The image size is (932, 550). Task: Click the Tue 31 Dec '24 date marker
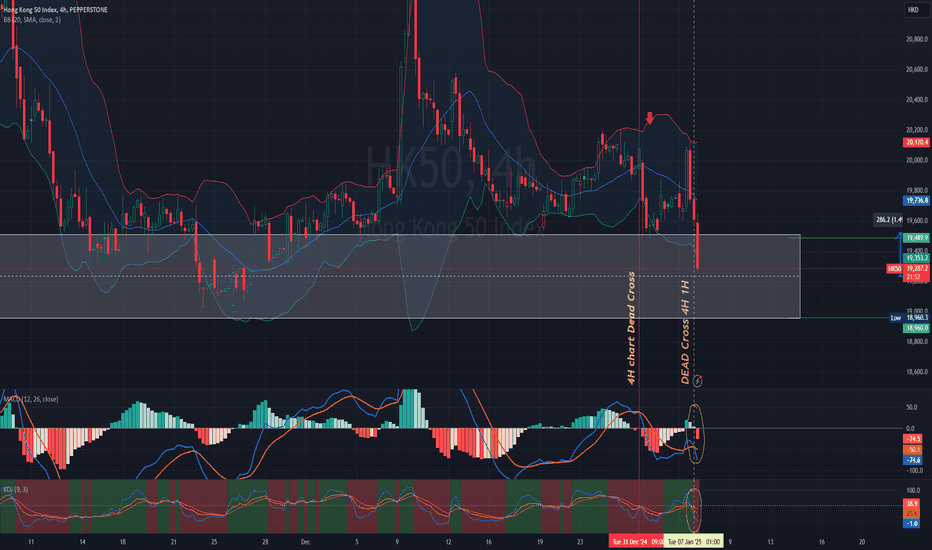(x=637, y=542)
